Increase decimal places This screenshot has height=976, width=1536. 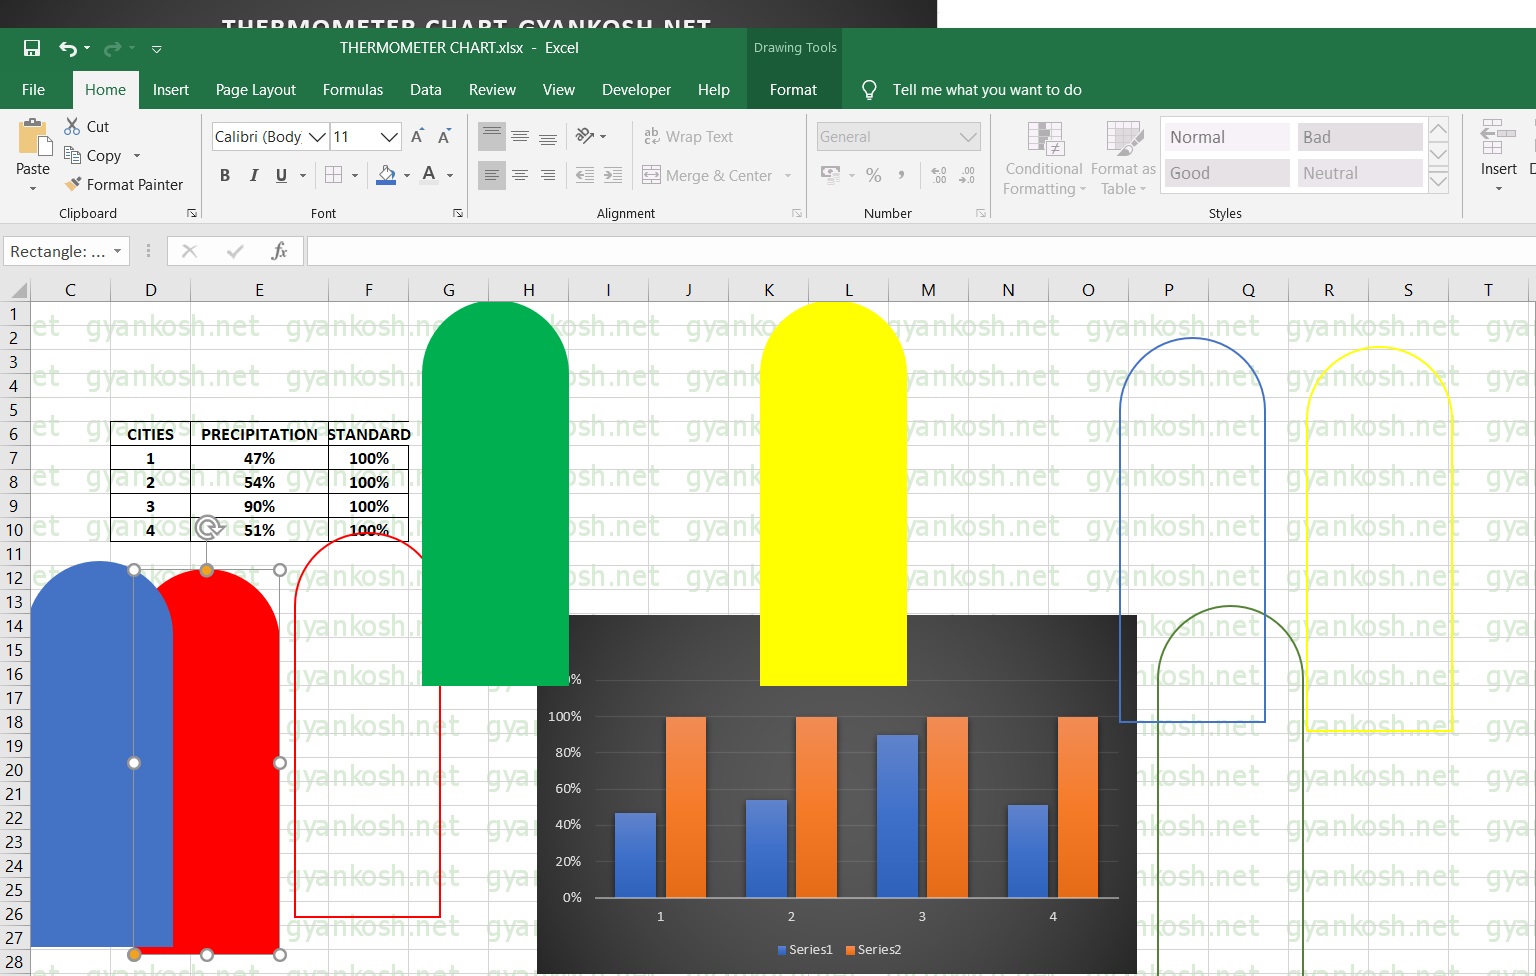point(939,175)
